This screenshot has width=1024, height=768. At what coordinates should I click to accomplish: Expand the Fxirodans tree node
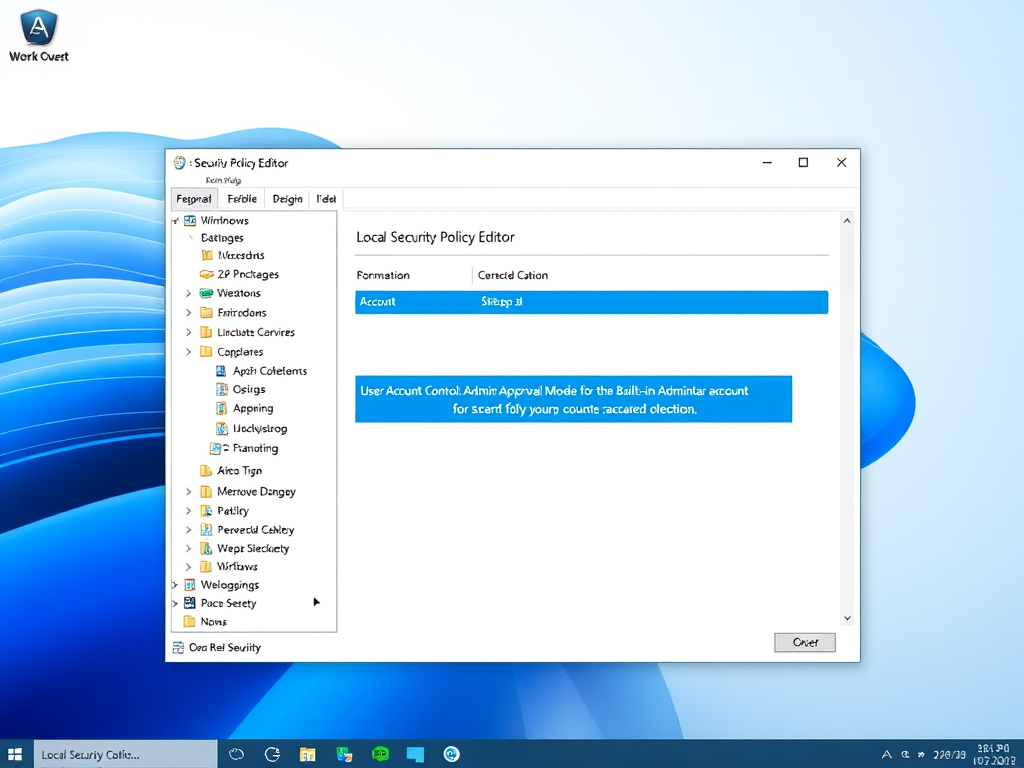coord(188,312)
